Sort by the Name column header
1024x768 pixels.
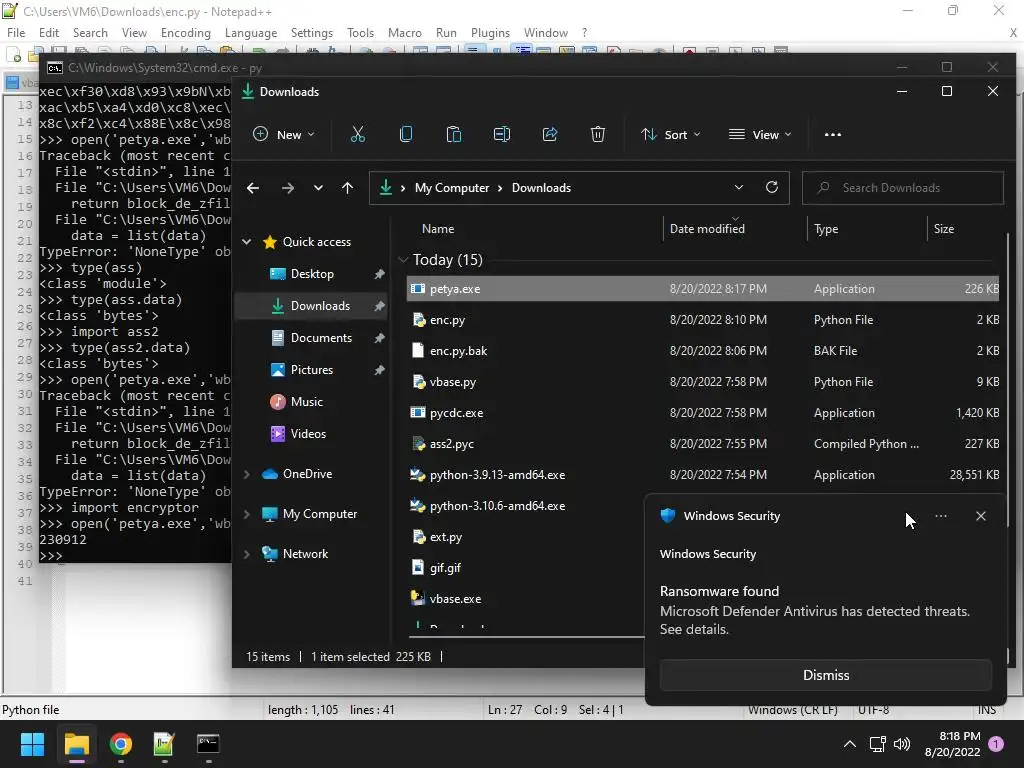point(438,229)
